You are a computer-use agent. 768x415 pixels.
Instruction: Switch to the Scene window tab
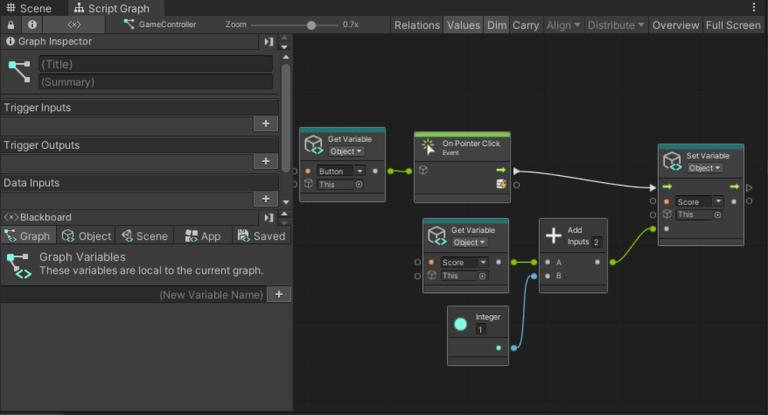28,8
